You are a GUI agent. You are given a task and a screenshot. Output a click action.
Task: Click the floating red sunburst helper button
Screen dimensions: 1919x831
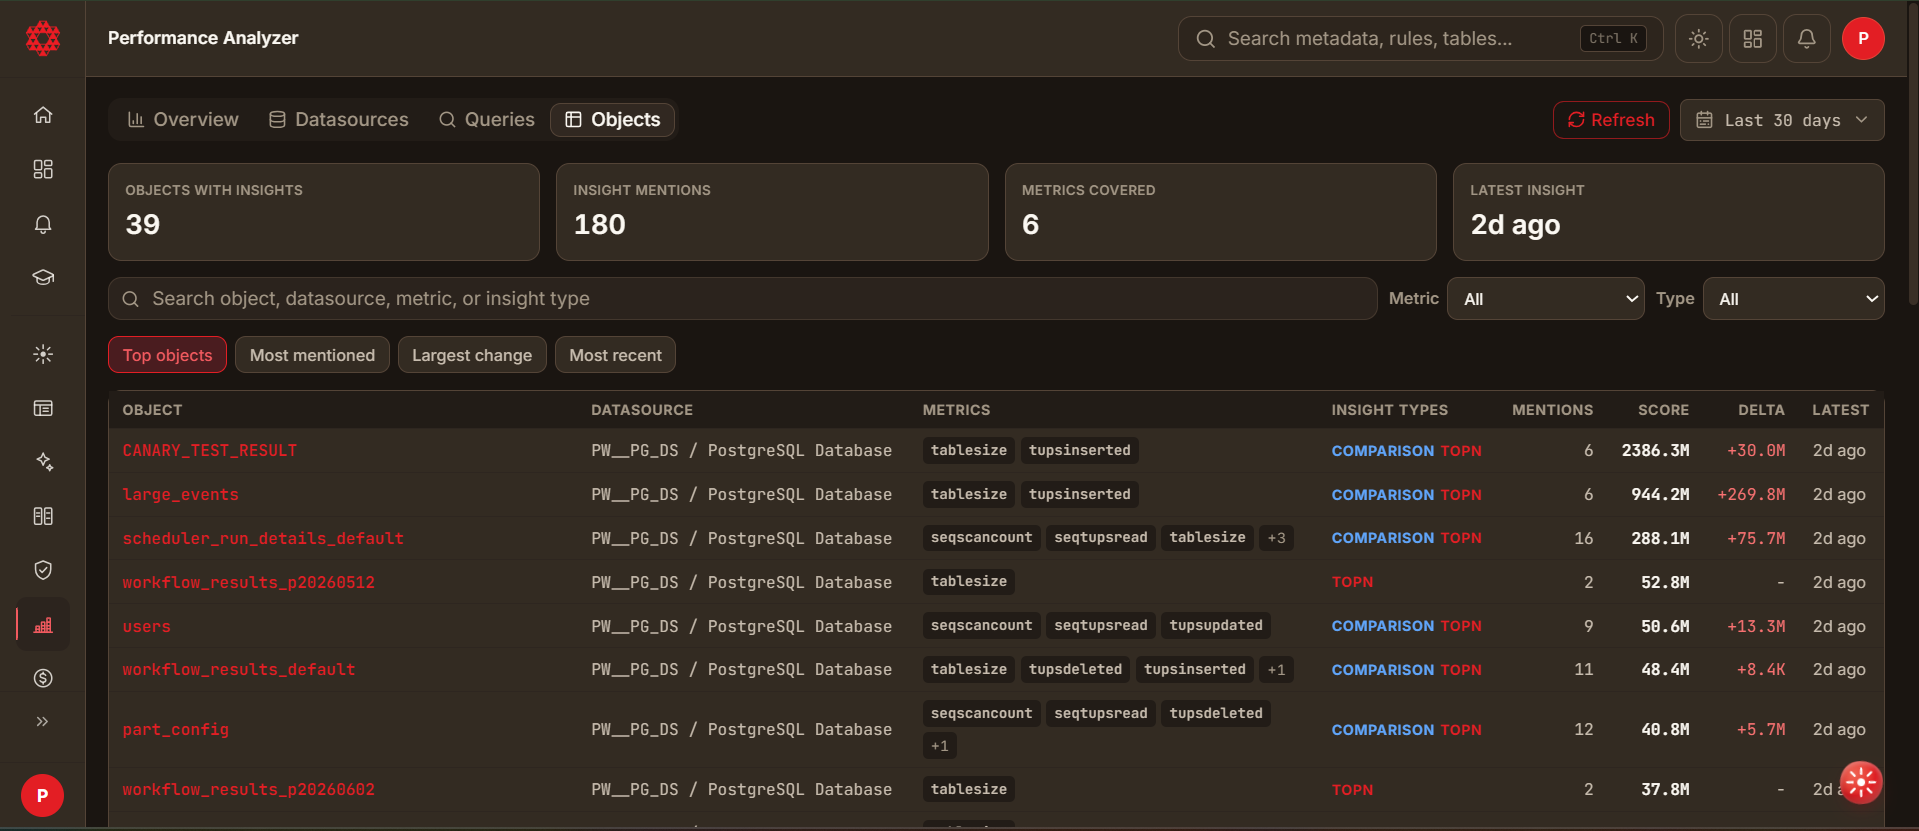tap(1860, 783)
